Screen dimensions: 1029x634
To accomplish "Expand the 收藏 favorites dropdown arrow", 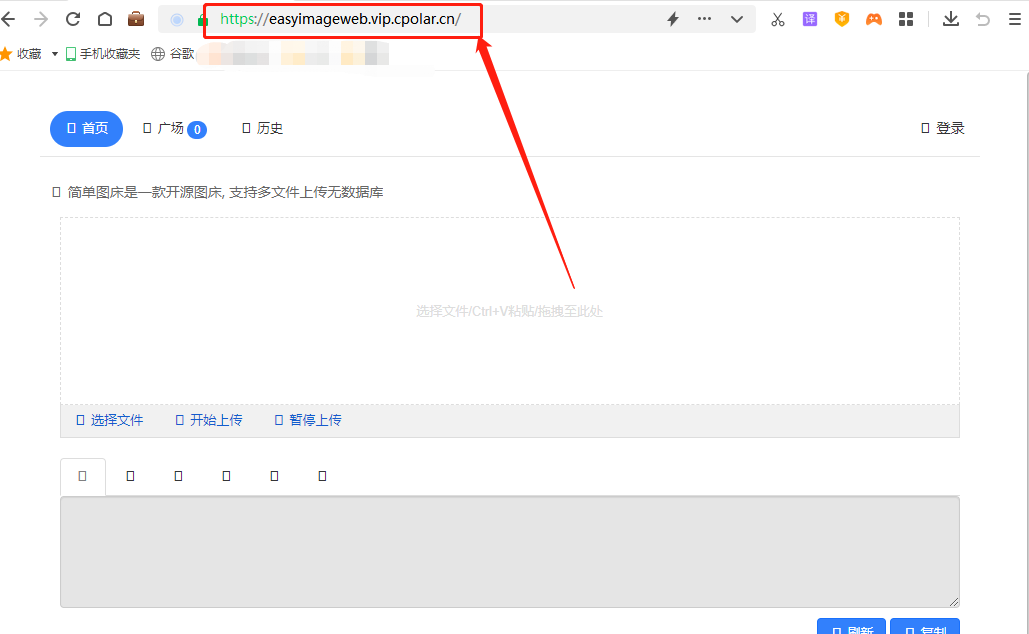I will [54, 53].
